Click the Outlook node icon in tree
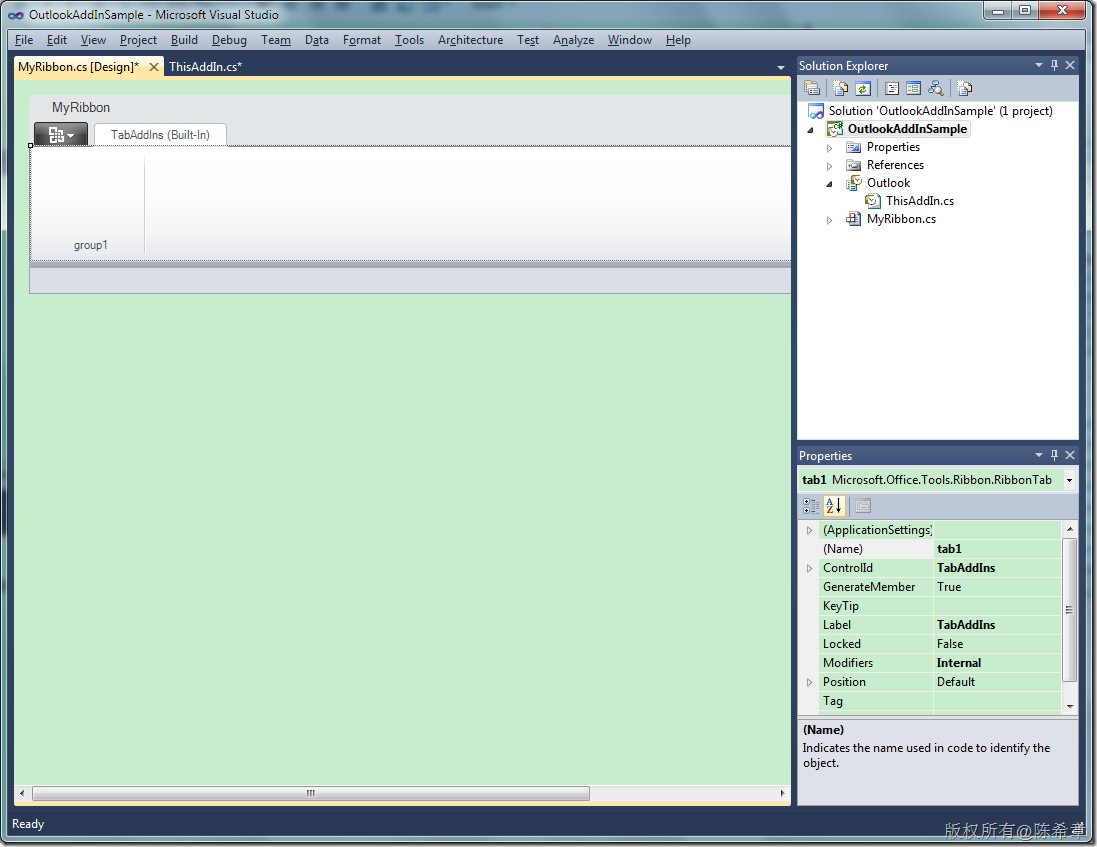1097x847 pixels. click(x=854, y=183)
